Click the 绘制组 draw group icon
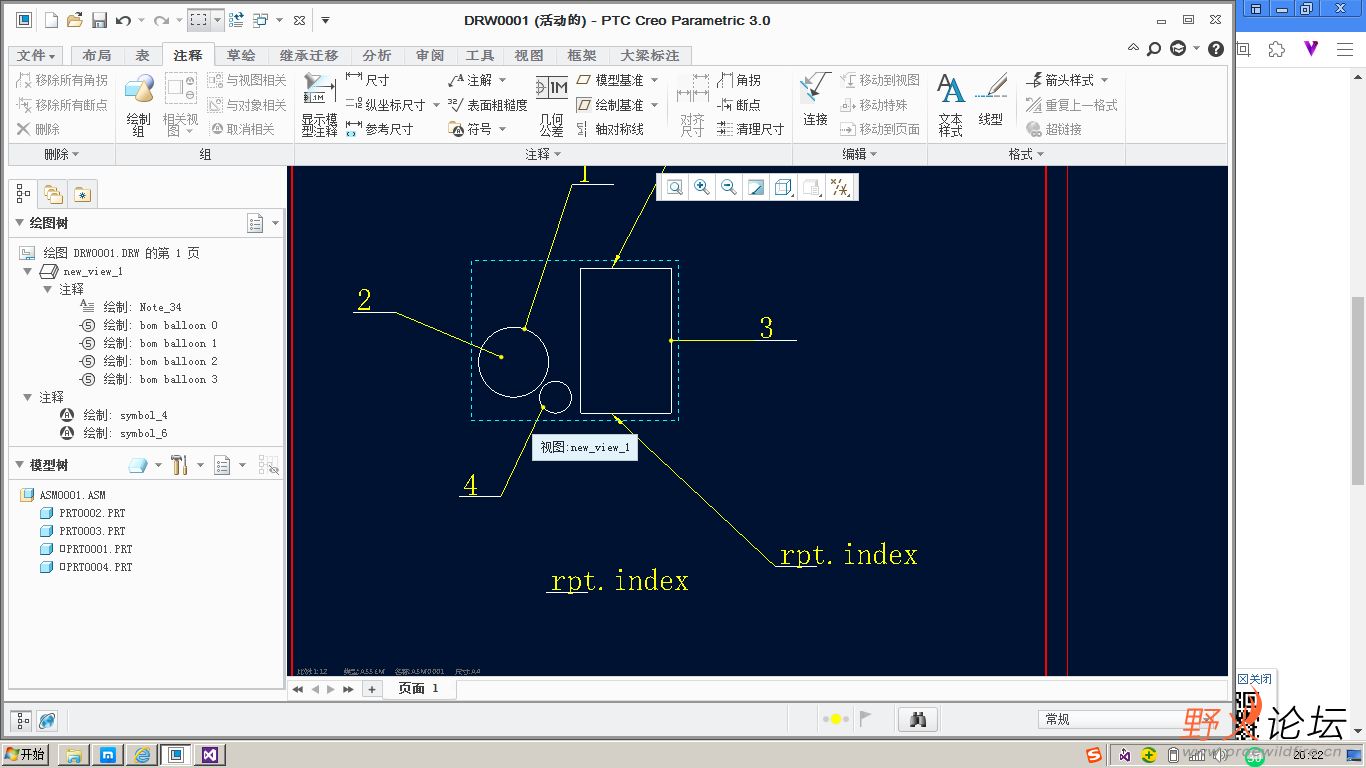Image resolution: width=1366 pixels, height=768 pixels. tap(139, 106)
